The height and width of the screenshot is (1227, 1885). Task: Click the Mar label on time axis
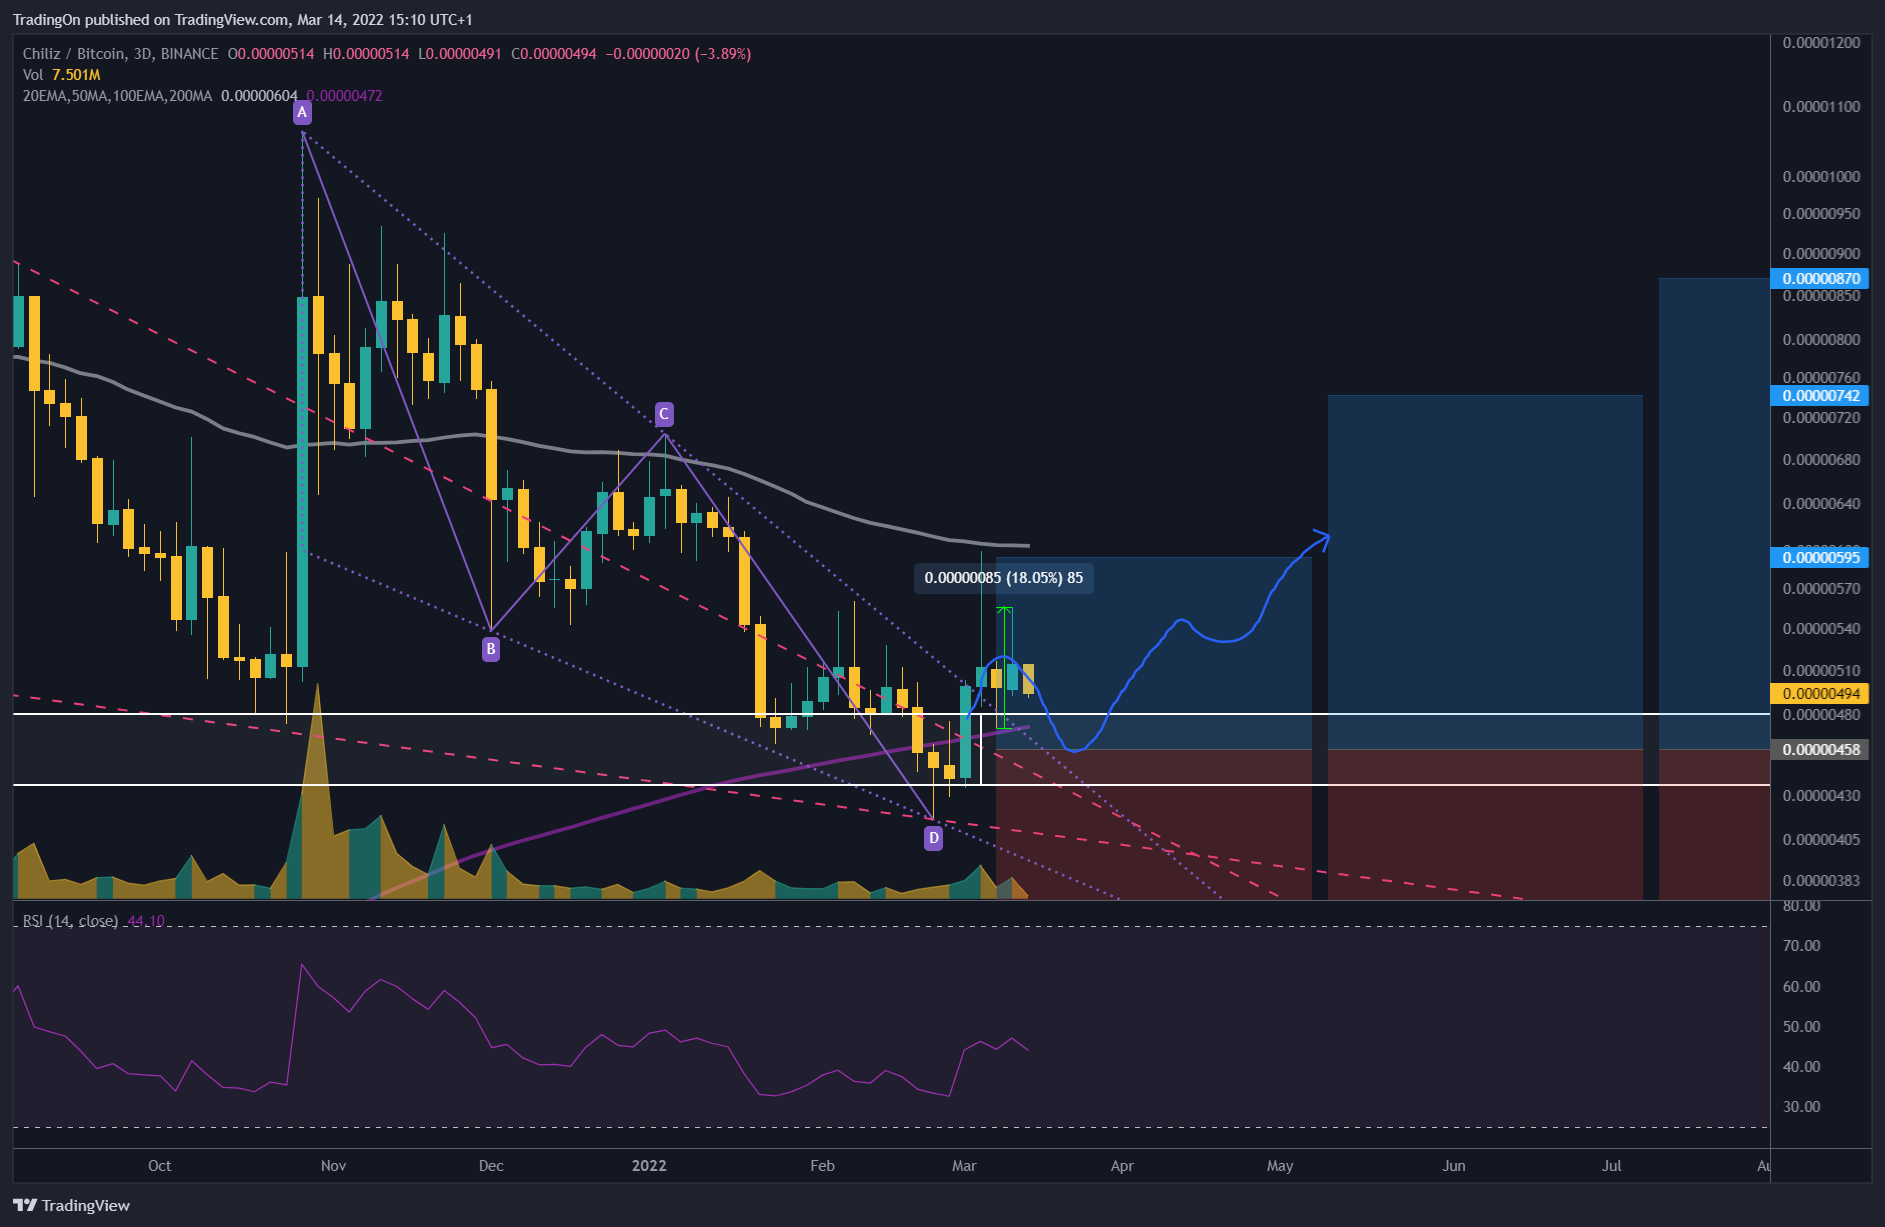[964, 1166]
